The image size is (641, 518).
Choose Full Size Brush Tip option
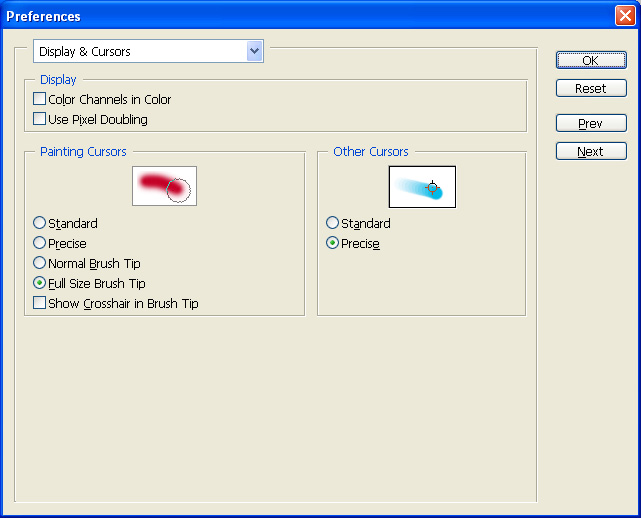pyautogui.click(x=39, y=283)
